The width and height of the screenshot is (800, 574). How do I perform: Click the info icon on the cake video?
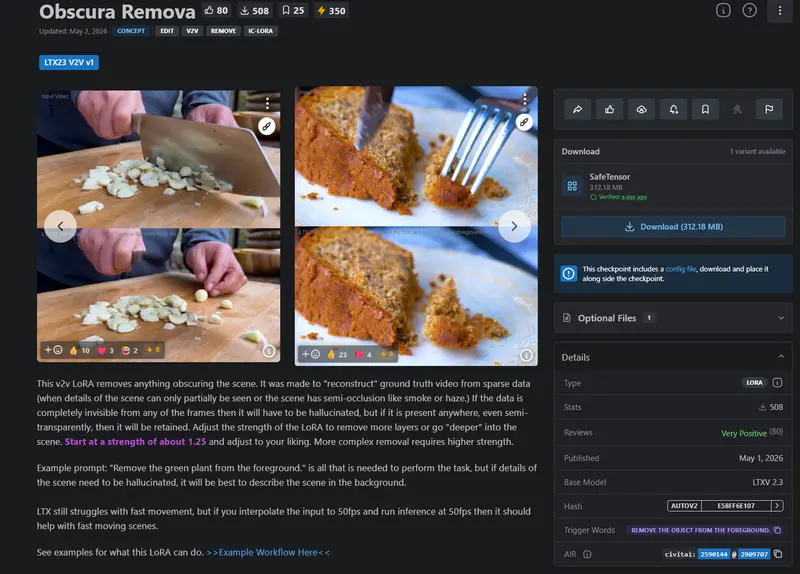[x=526, y=356]
